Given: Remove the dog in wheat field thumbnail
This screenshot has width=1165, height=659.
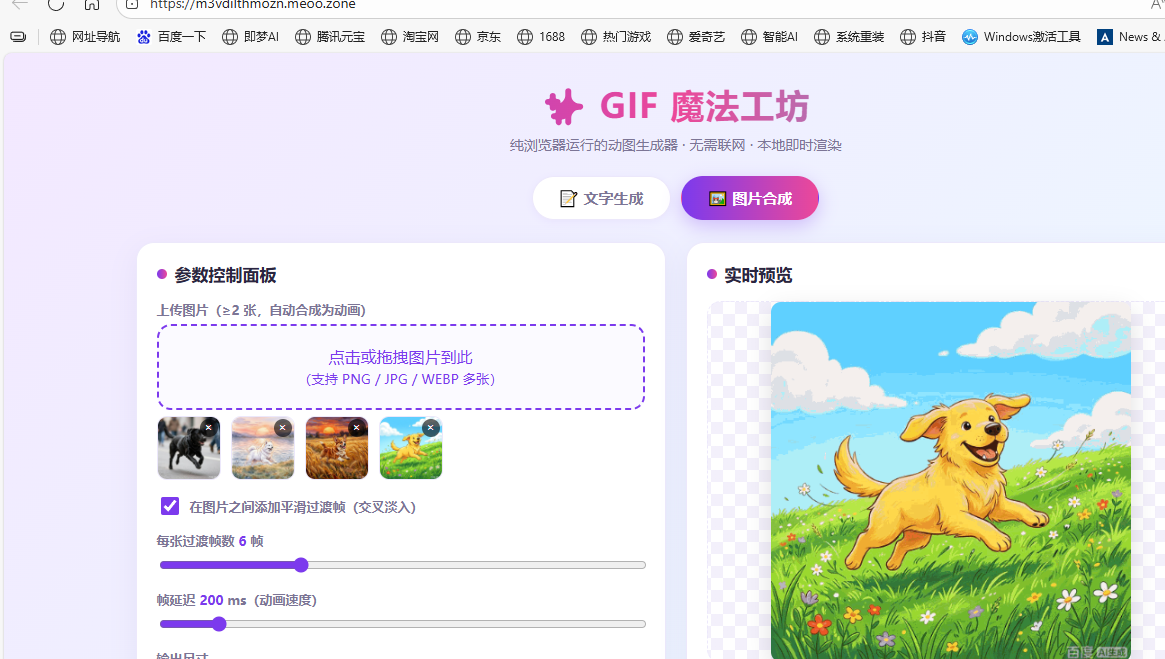Looking at the screenshot, I should coord(357,427).
